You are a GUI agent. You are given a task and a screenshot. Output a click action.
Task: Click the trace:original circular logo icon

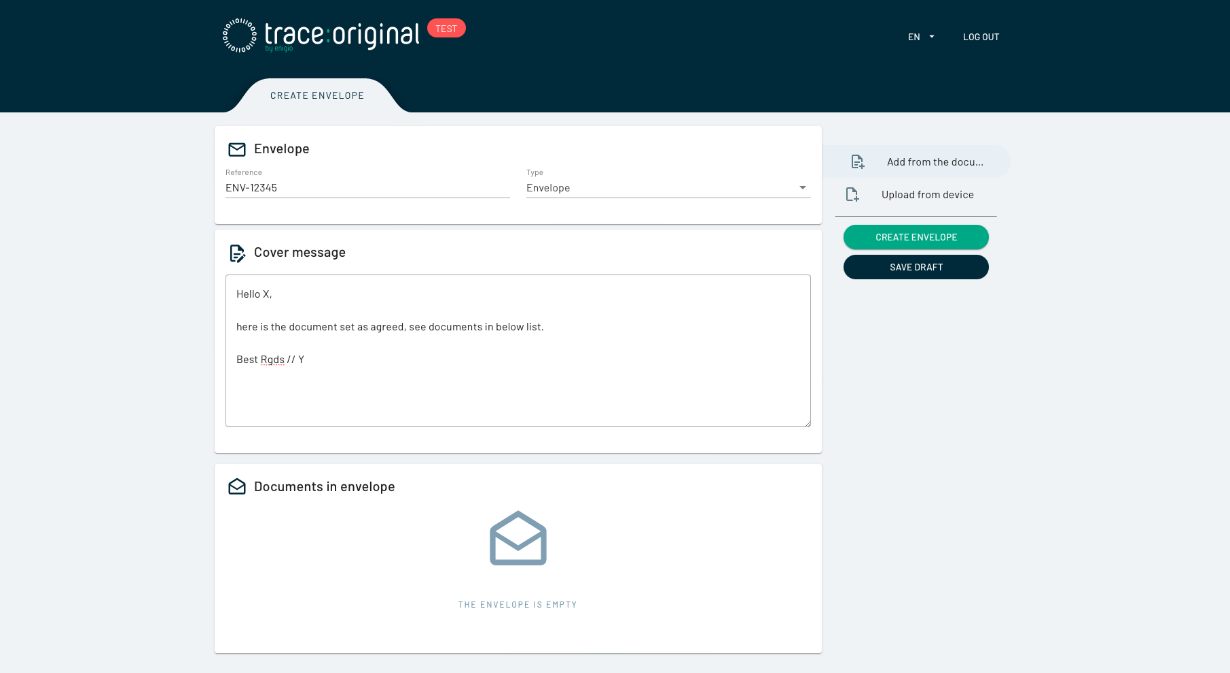pos(240,35)
